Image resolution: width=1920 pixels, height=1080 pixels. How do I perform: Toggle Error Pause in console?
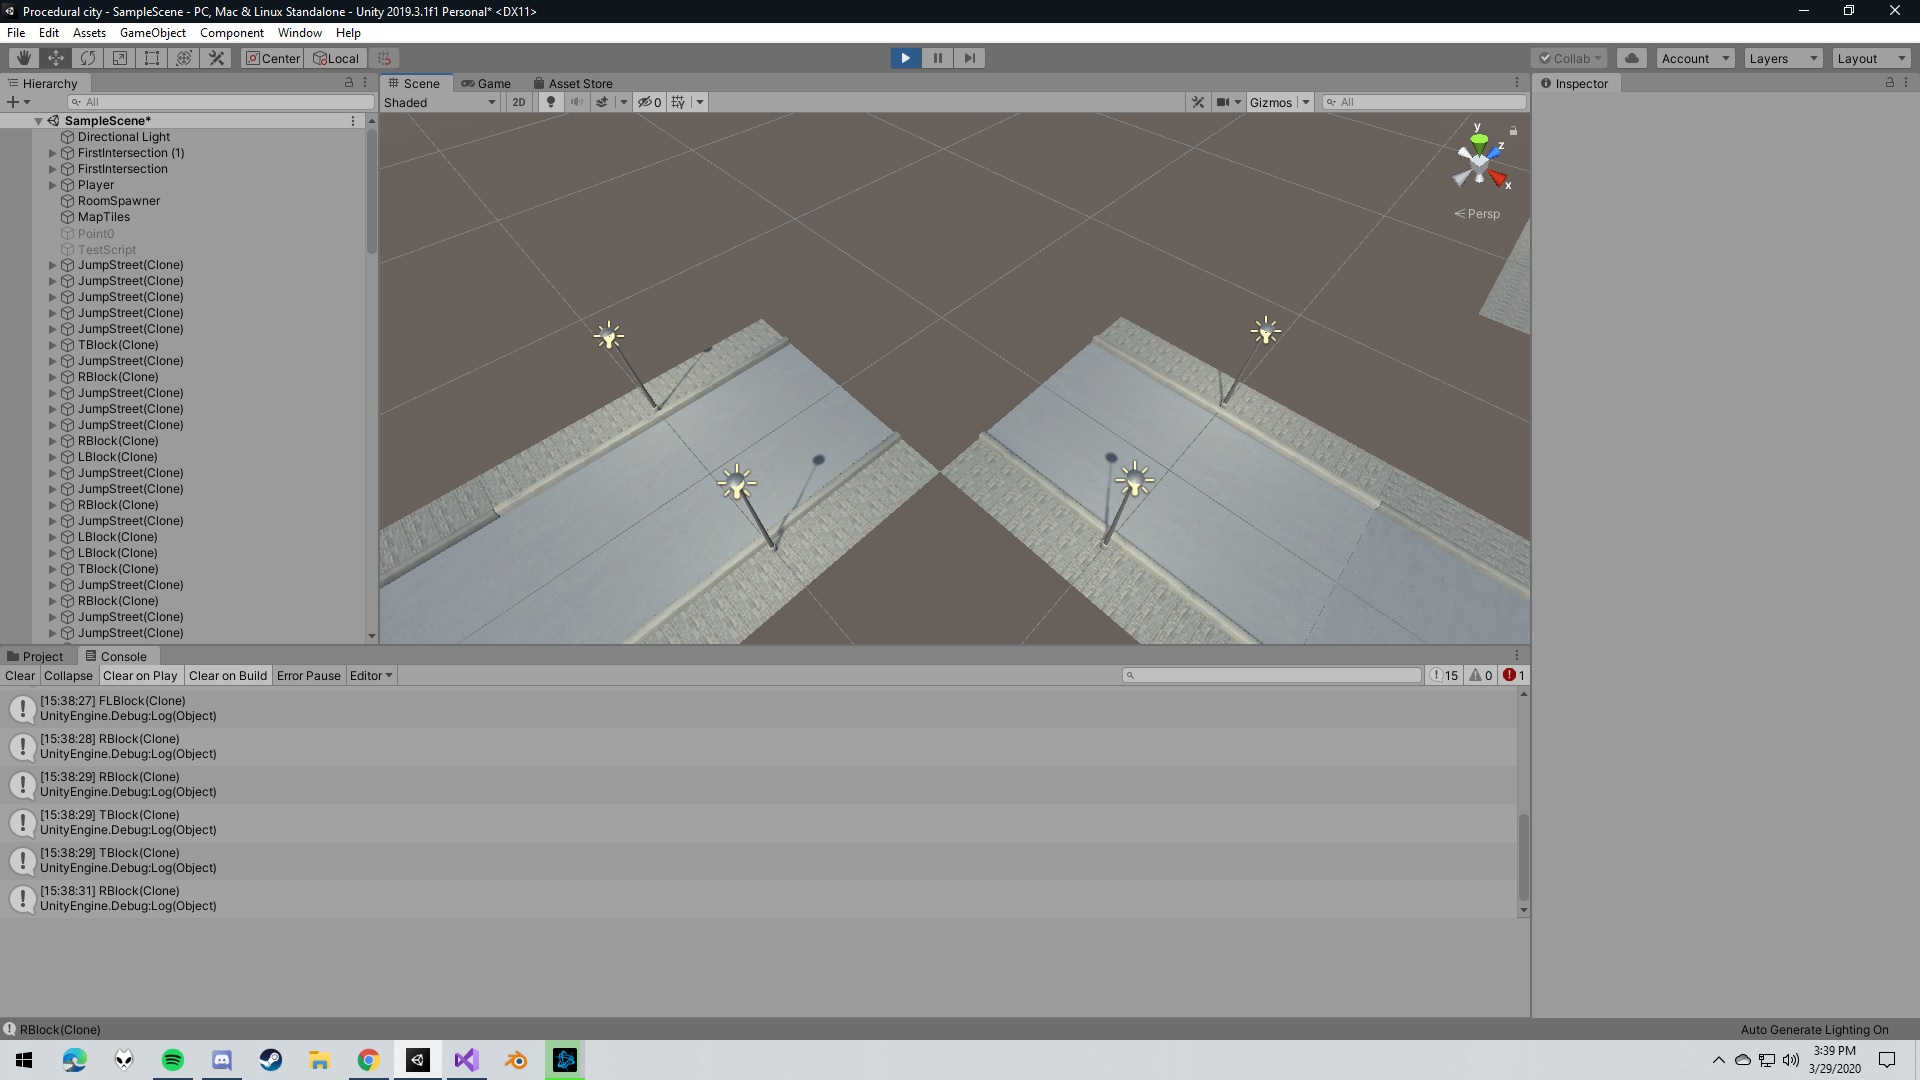tap(308, 676)
